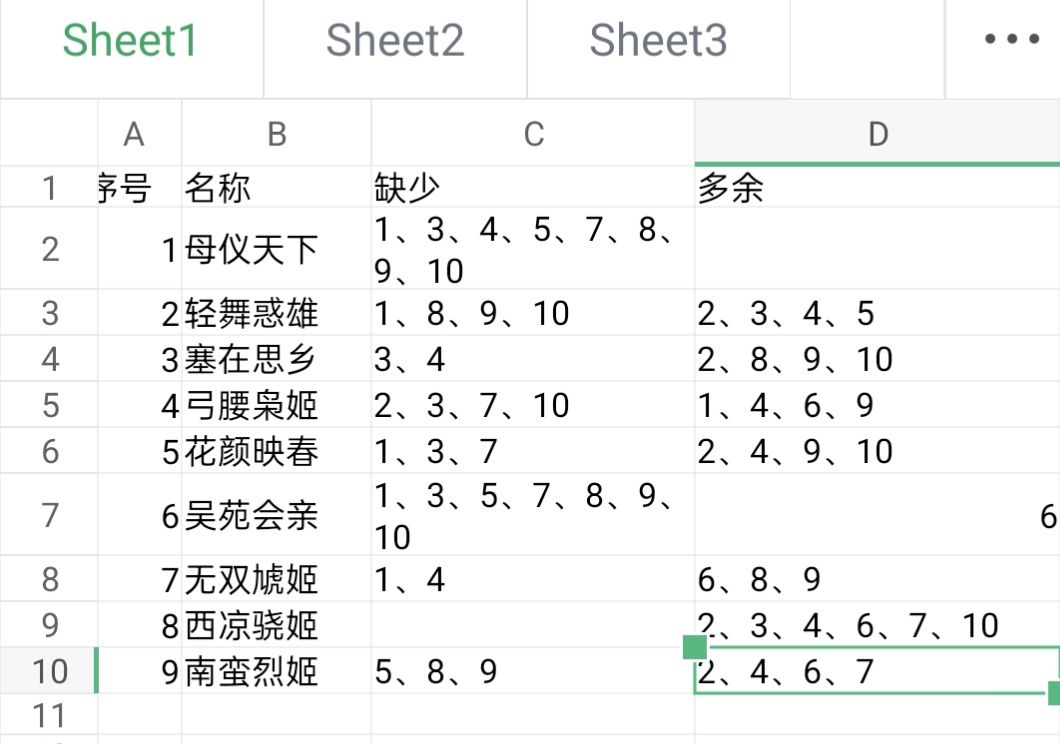The width and height of the screenshot is (1060, 744).
Task: Click the bottom-right selection handle of cell D10
Action: [x=1054, y=693]
